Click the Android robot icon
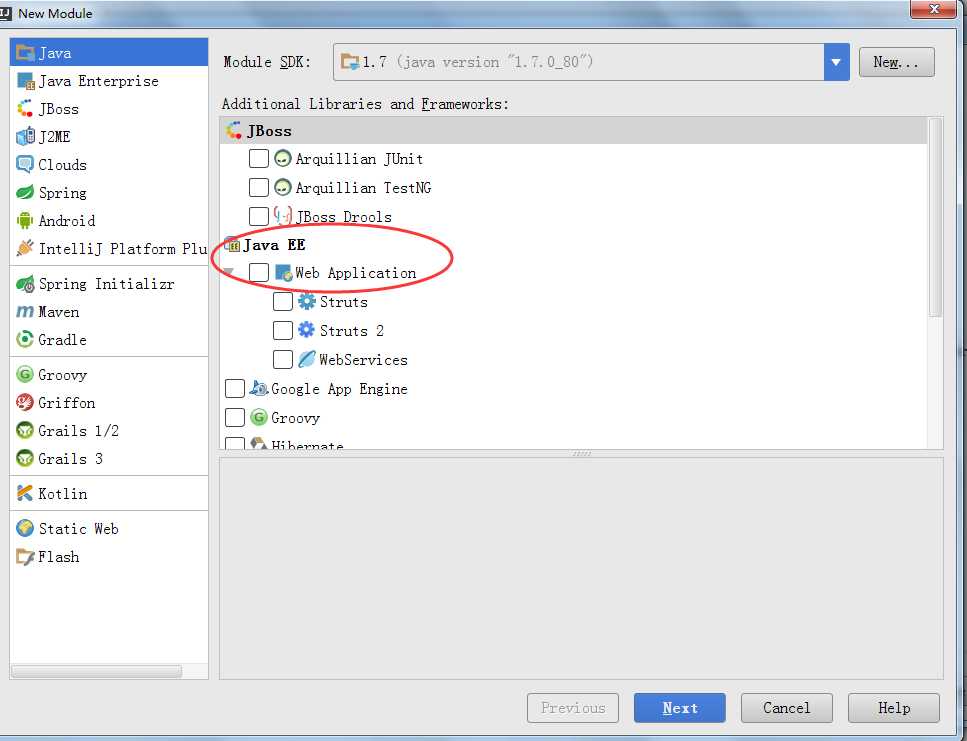This screenshot has width=967, height=741. [x=25, y=220]
